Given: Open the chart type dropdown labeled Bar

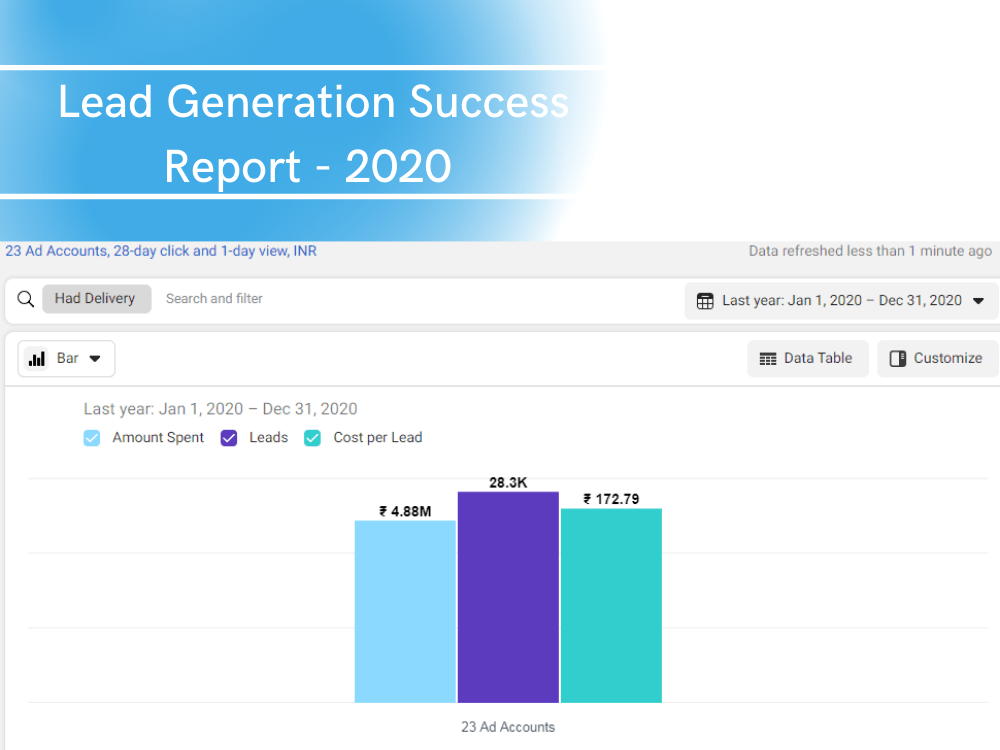Looking at the screenshot, I should (66, 358).
